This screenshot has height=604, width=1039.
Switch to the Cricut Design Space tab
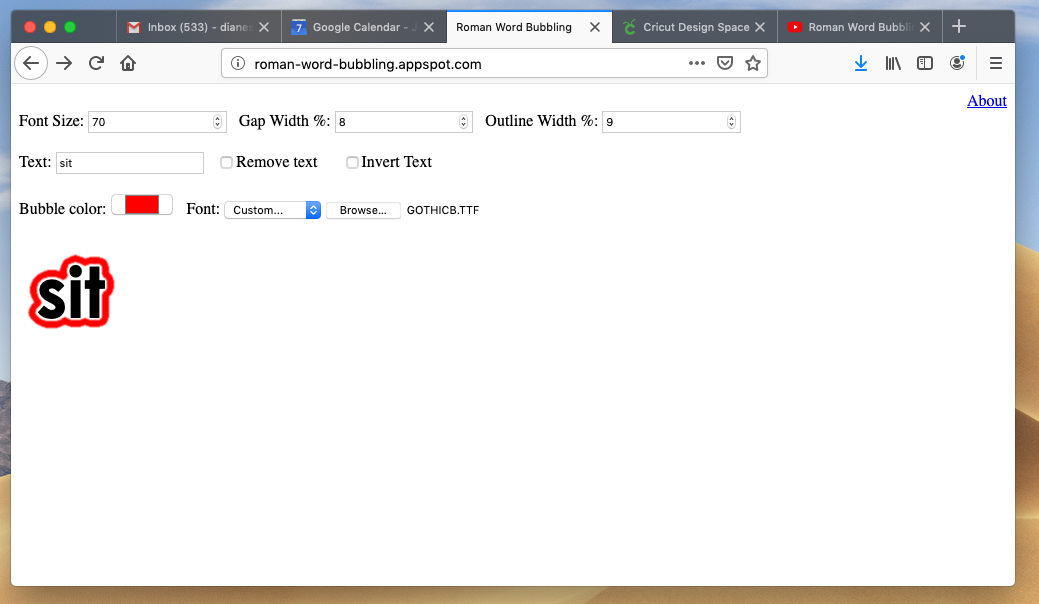click(695, 27)
